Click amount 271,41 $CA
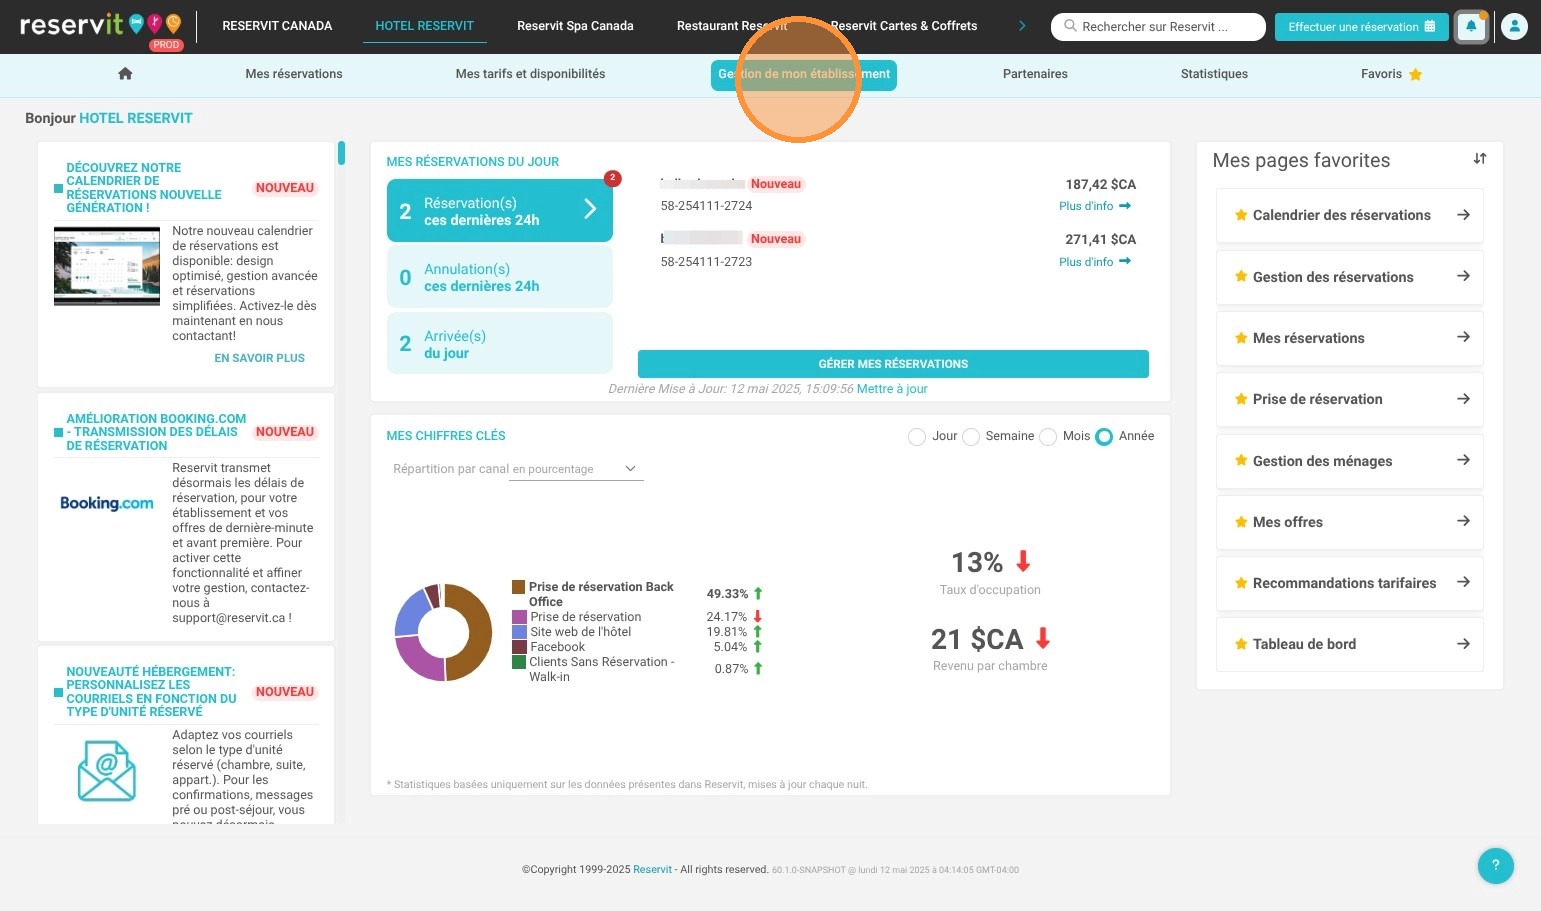The height and width of the screenshot is (911, 1541). click(1100, 240)
